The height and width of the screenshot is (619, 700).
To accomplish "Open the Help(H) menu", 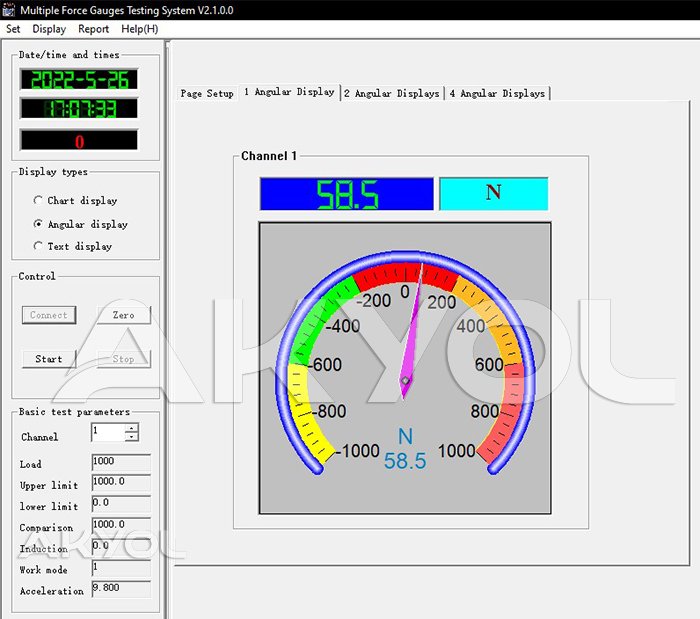I will (139, 29).
